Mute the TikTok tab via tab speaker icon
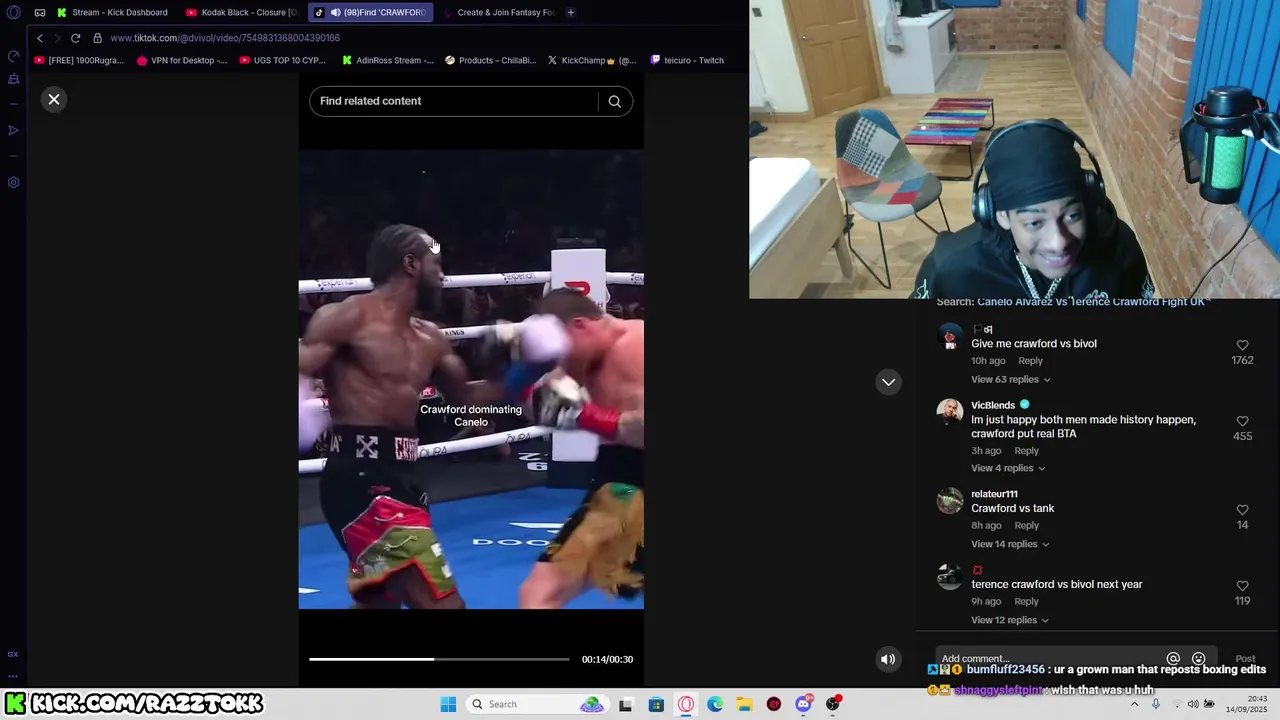Screen dimensions: 1280x720 click(335, 12)
